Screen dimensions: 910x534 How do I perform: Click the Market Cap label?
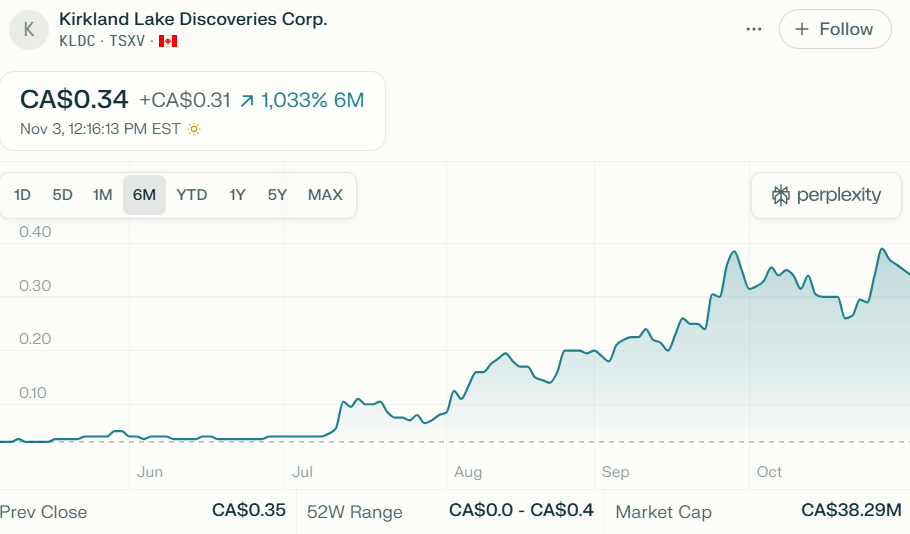[663, 512]
